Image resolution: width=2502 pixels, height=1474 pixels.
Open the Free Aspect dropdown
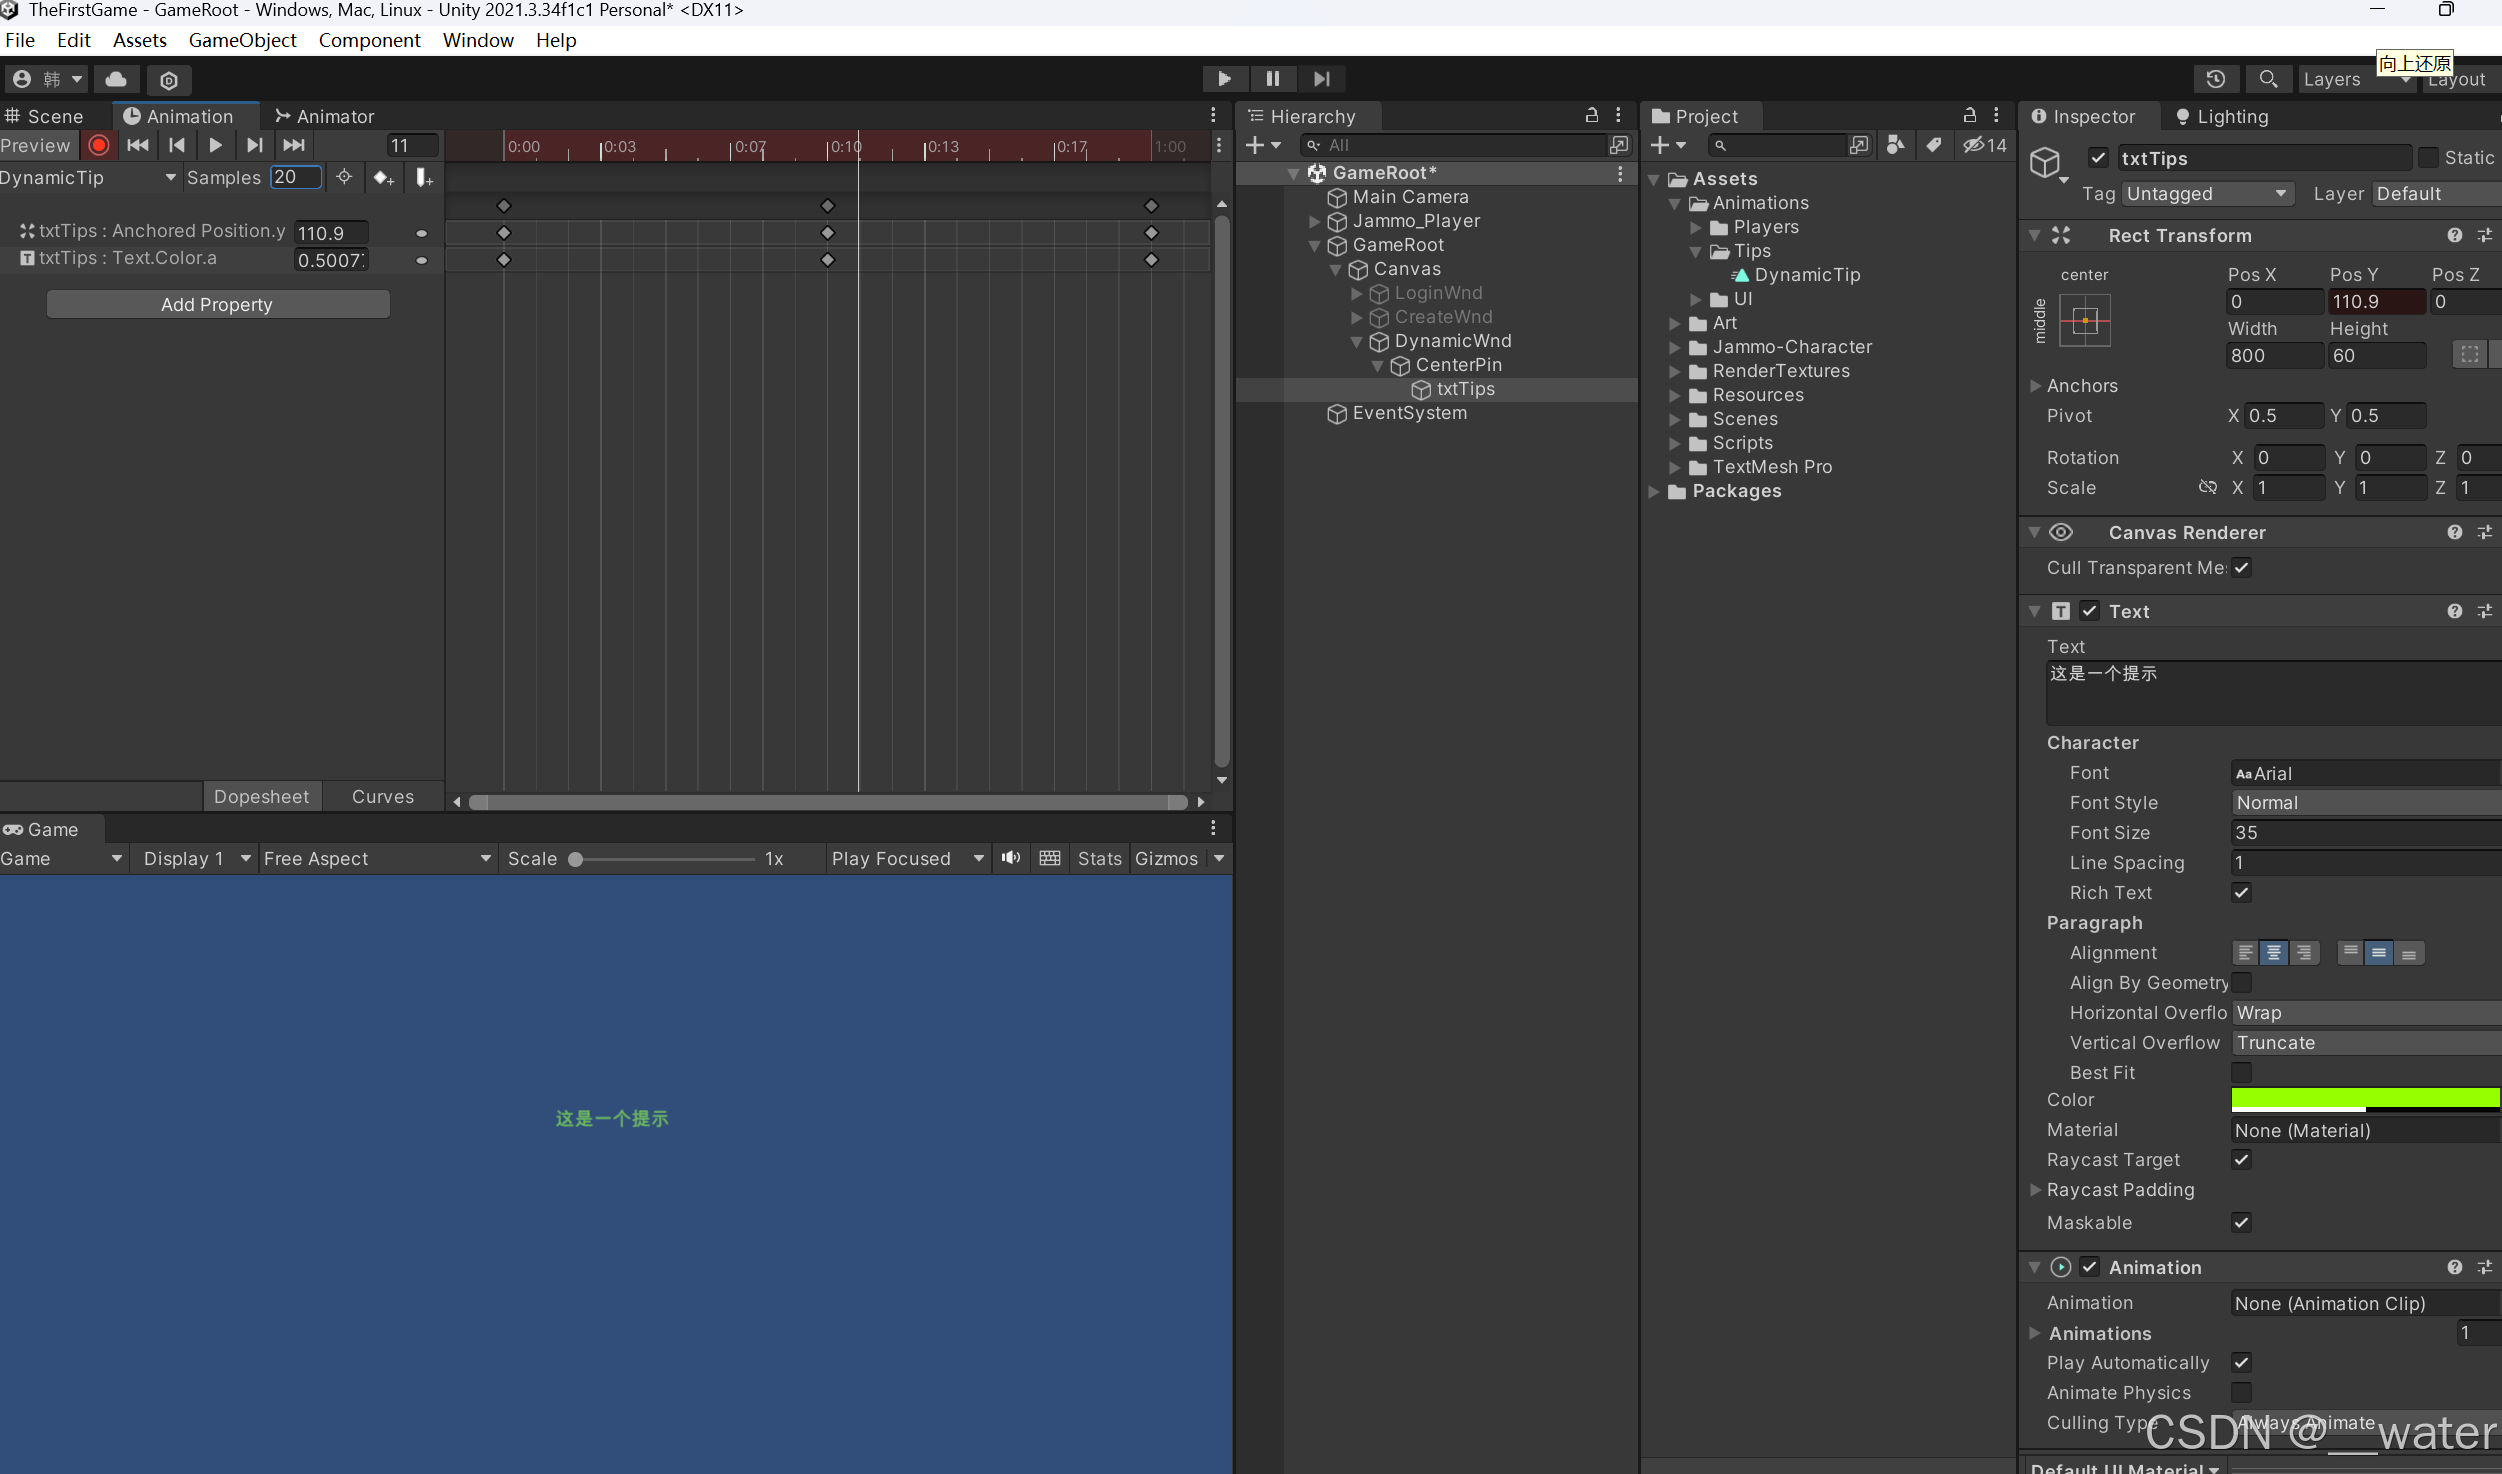click(x=377, y=858)
